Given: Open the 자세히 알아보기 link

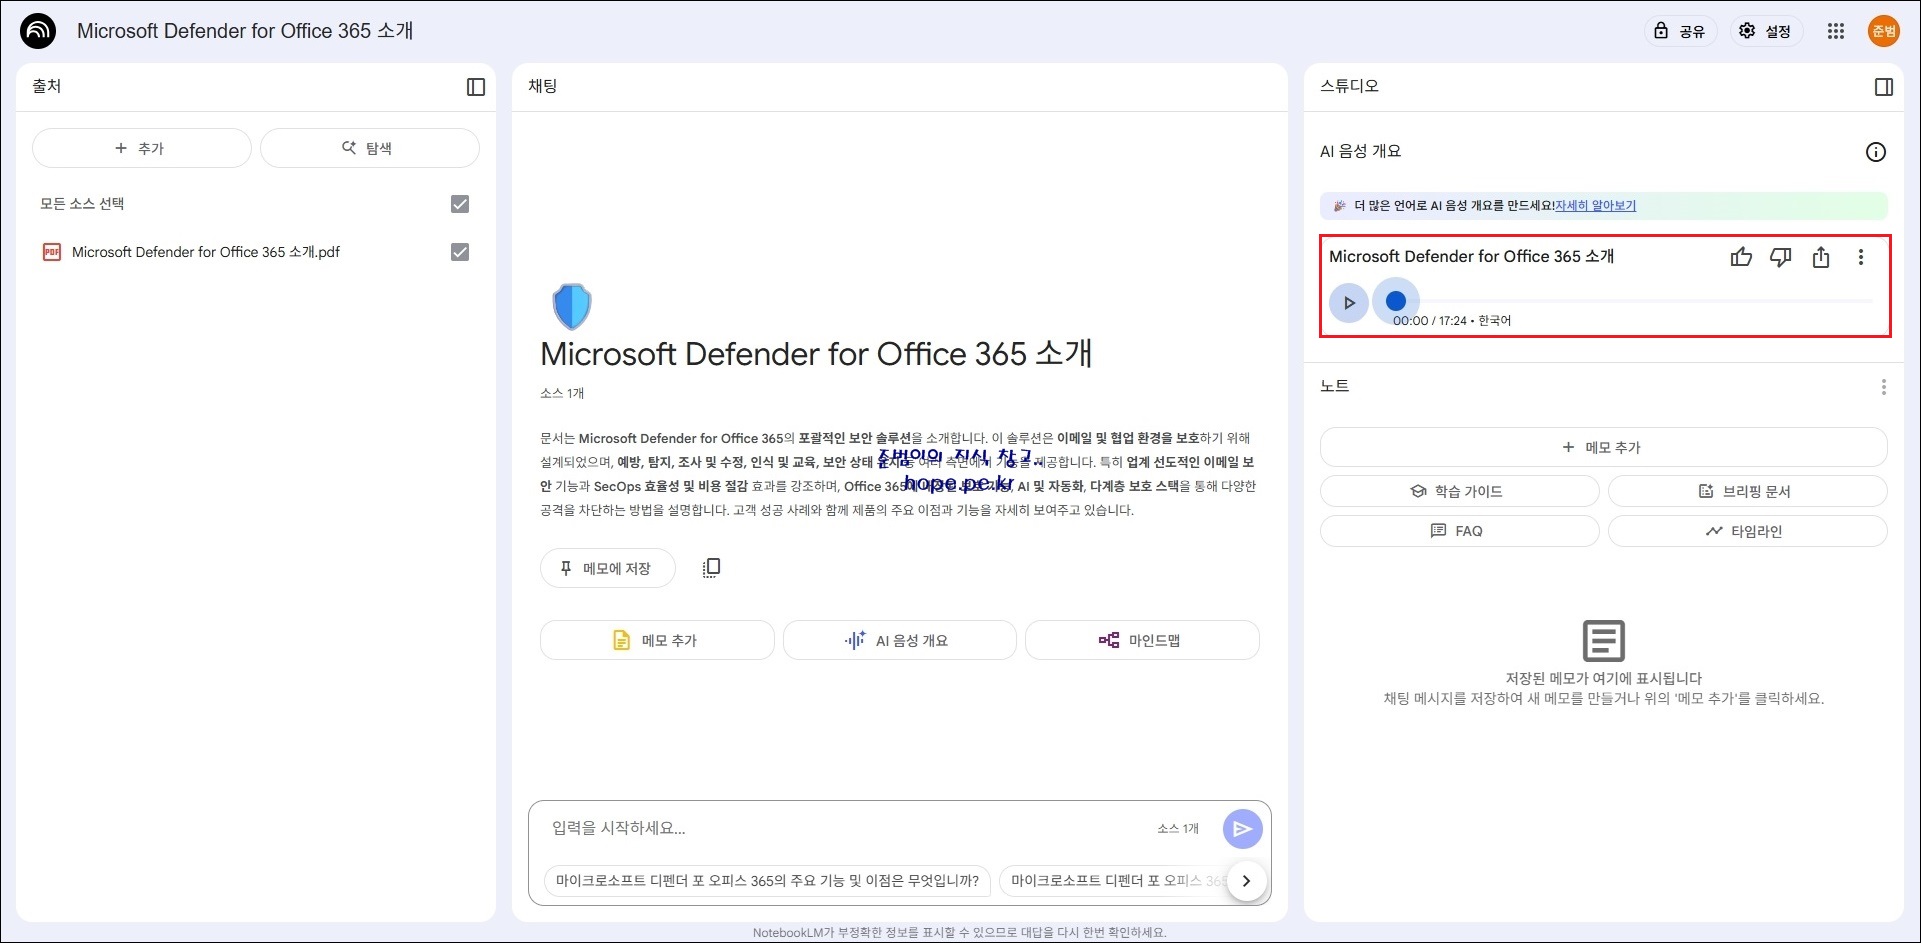Looking at the screenshot, I should pos(1596,206).
